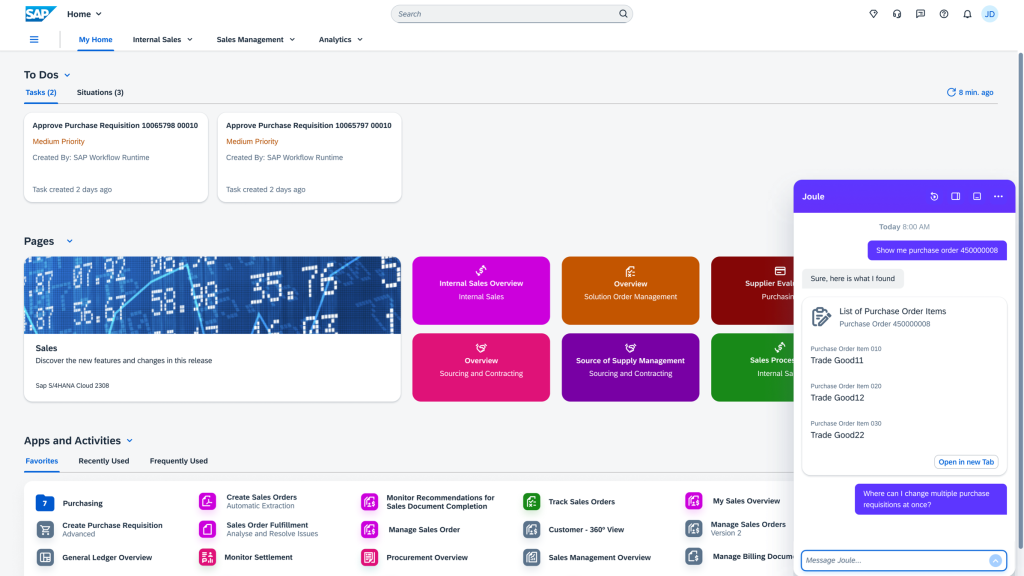Open Source of Supply Management tile
Screen dimensions: 1024x576
click(630, 367)
